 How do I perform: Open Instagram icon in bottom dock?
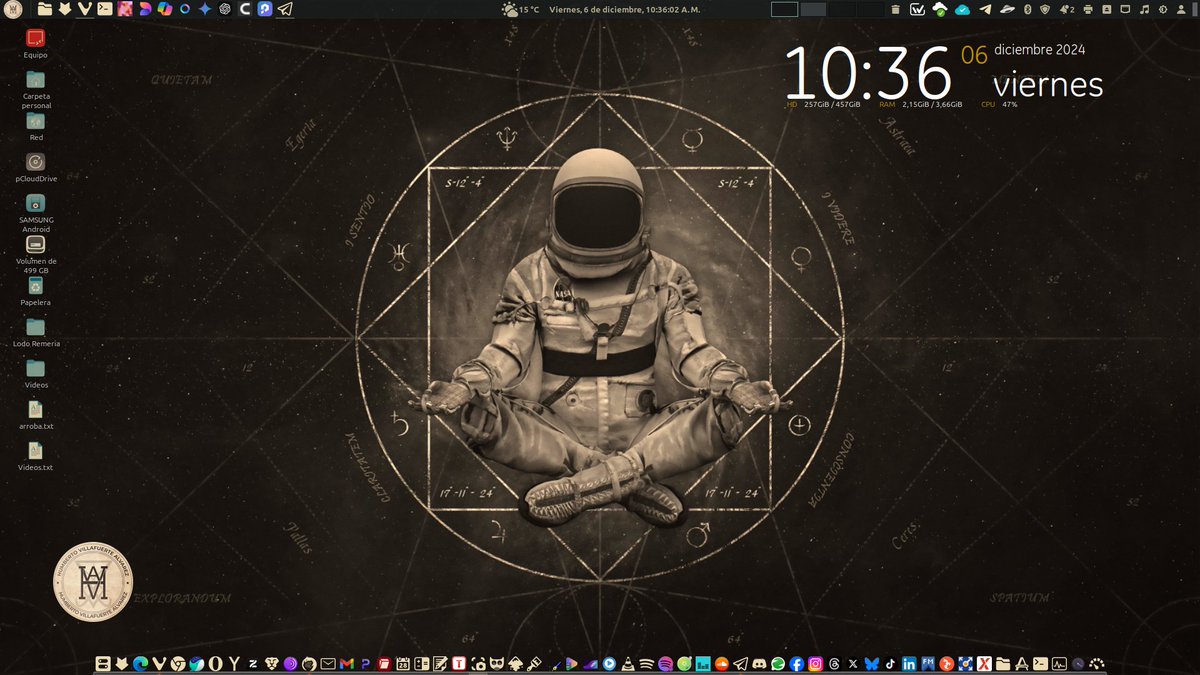(x=815, y=663)
